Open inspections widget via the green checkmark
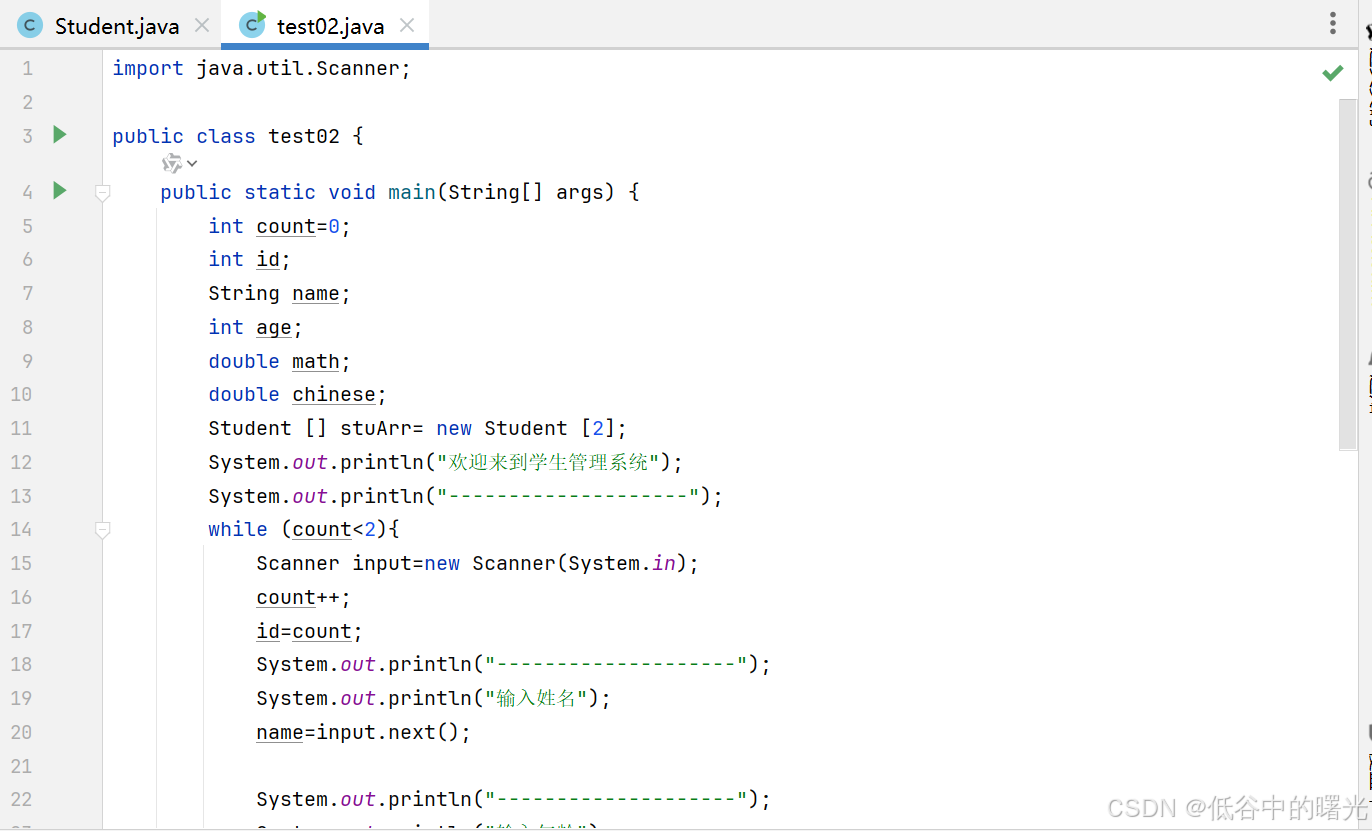Image resolution: width=1372 pixels, height=831 pixels. tap(1332, 72)
